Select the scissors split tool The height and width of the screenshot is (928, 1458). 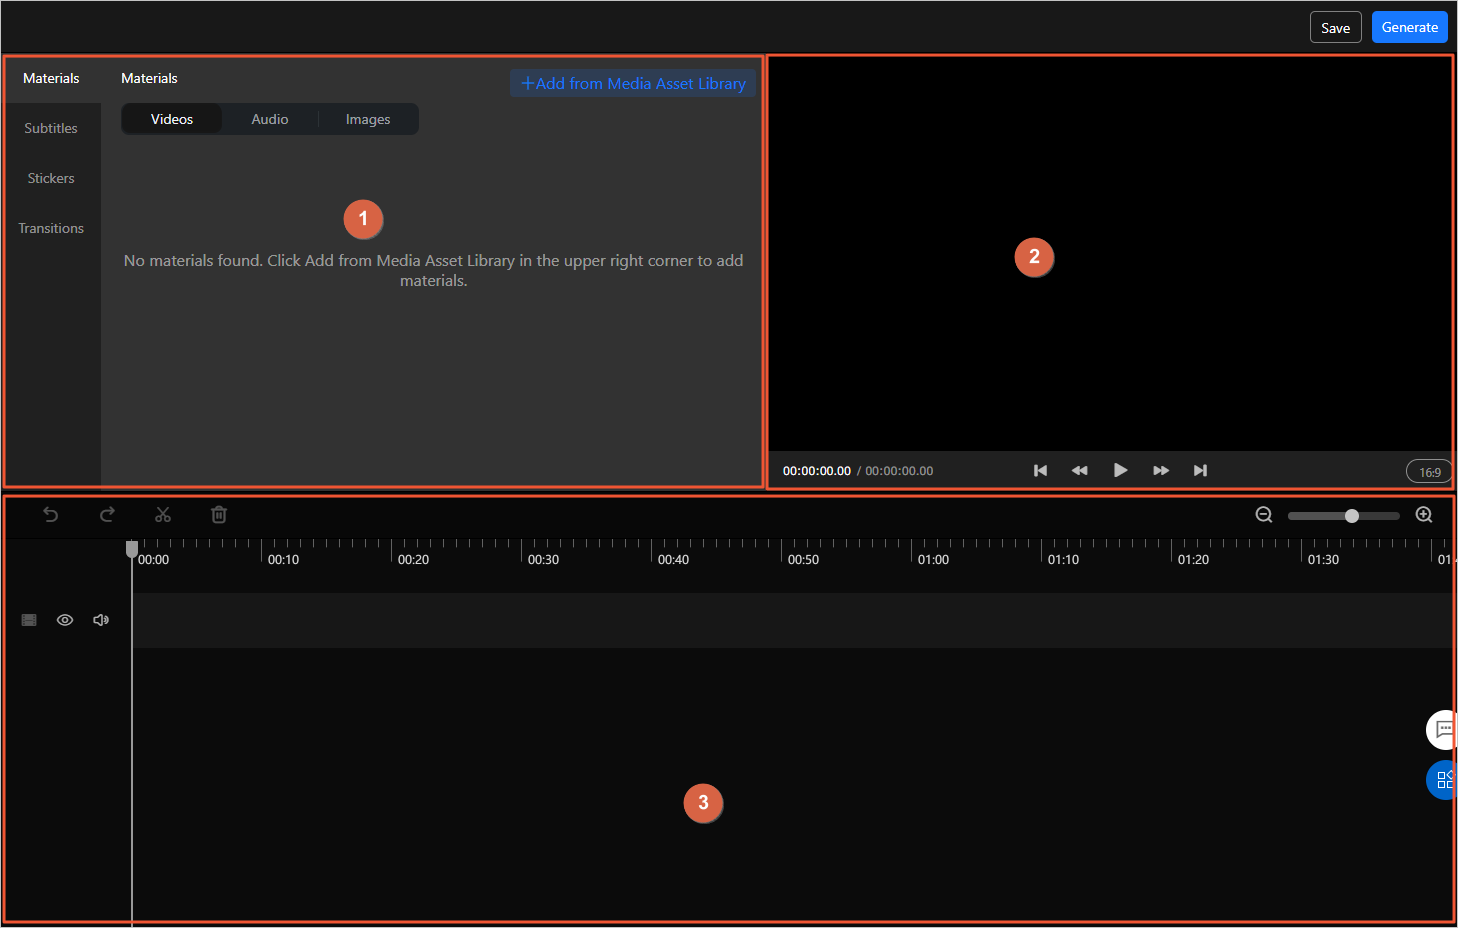[x=163, y=515]
